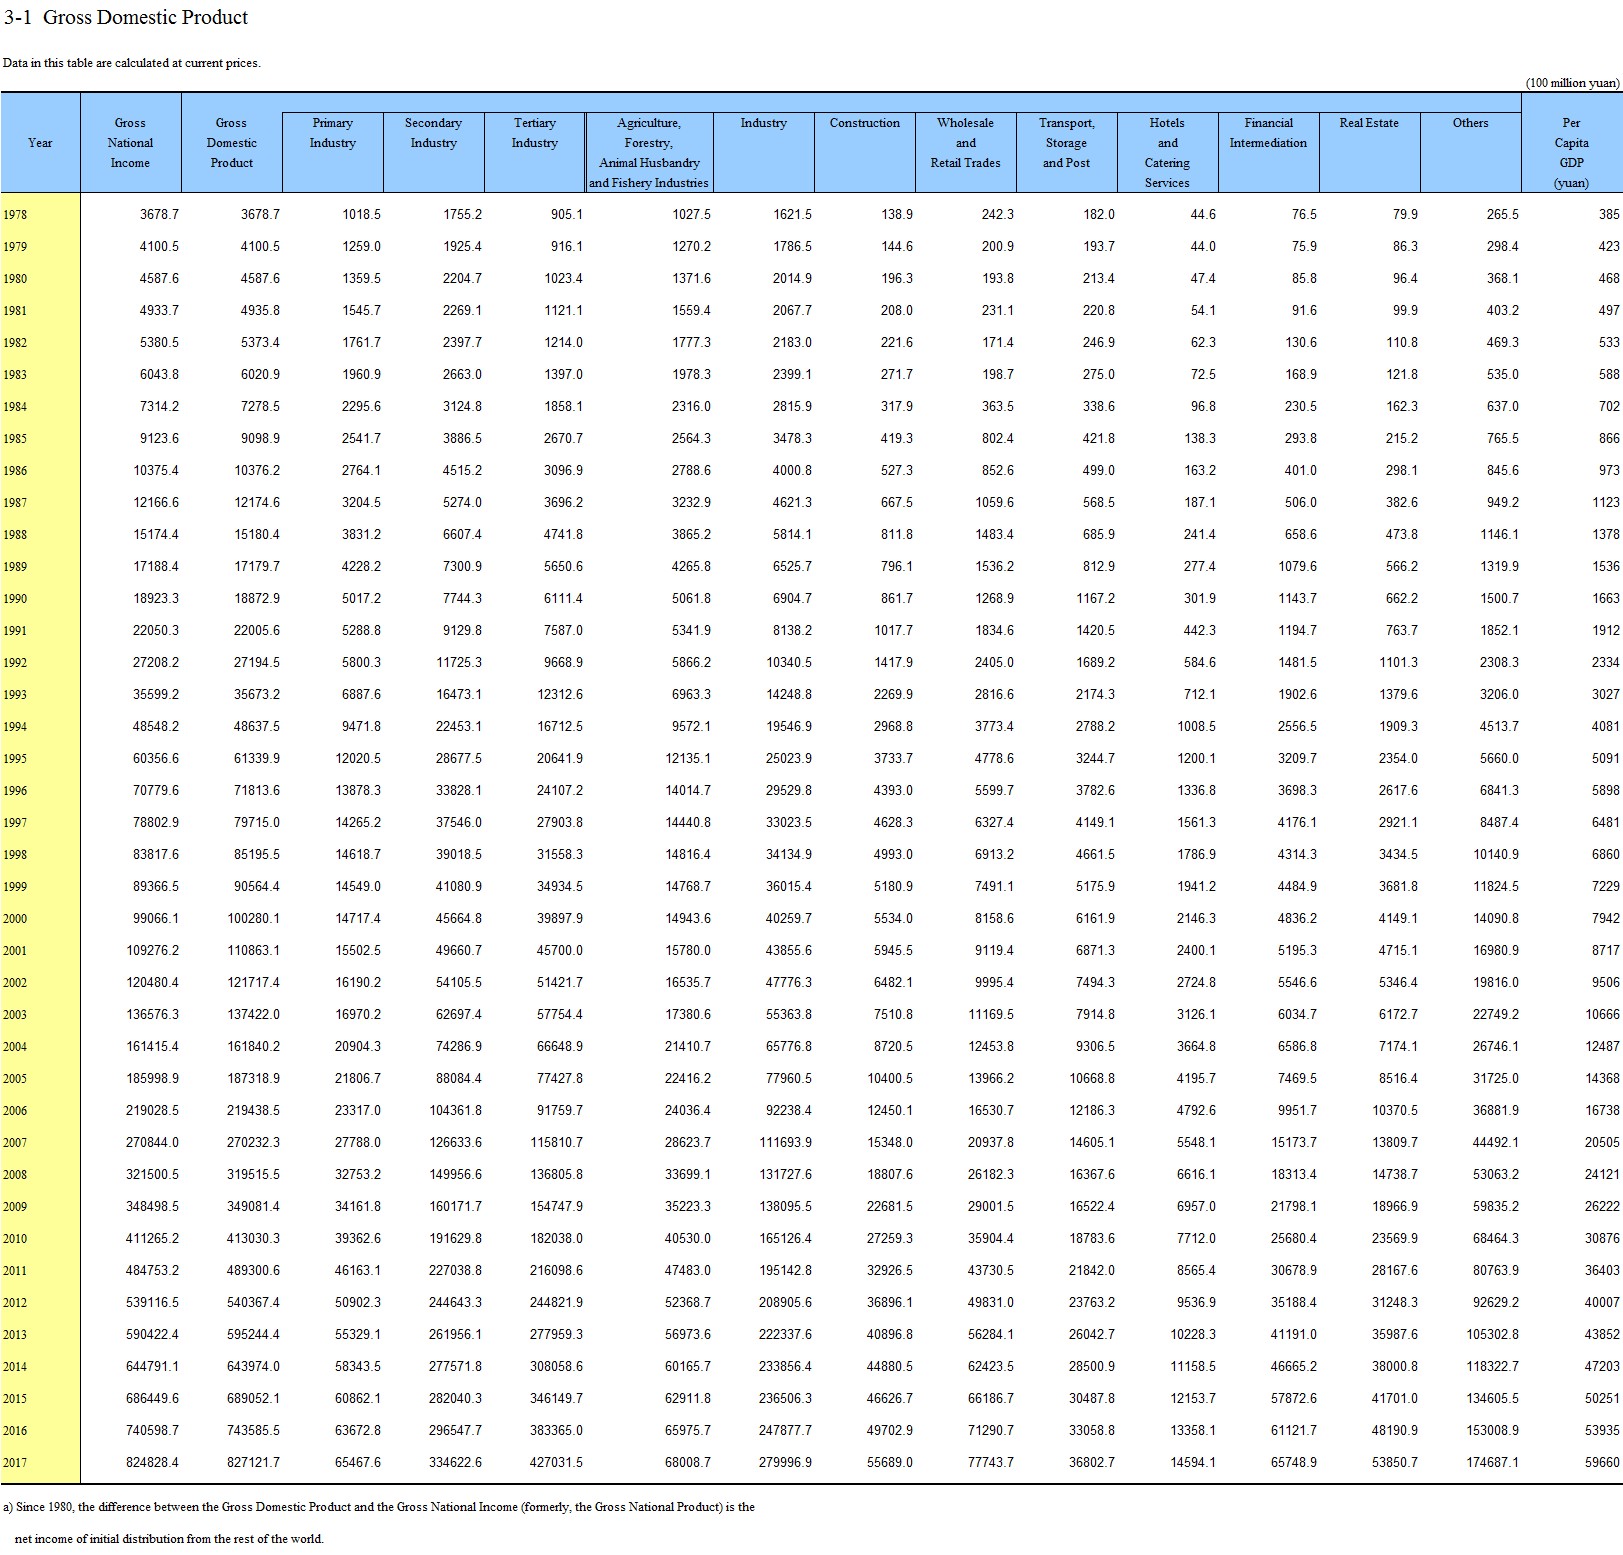The width and height of the screenshot is (1623, 1555).
Task: Click the value 9995.4 in 2002 row
Action: [x=994, y=983]
